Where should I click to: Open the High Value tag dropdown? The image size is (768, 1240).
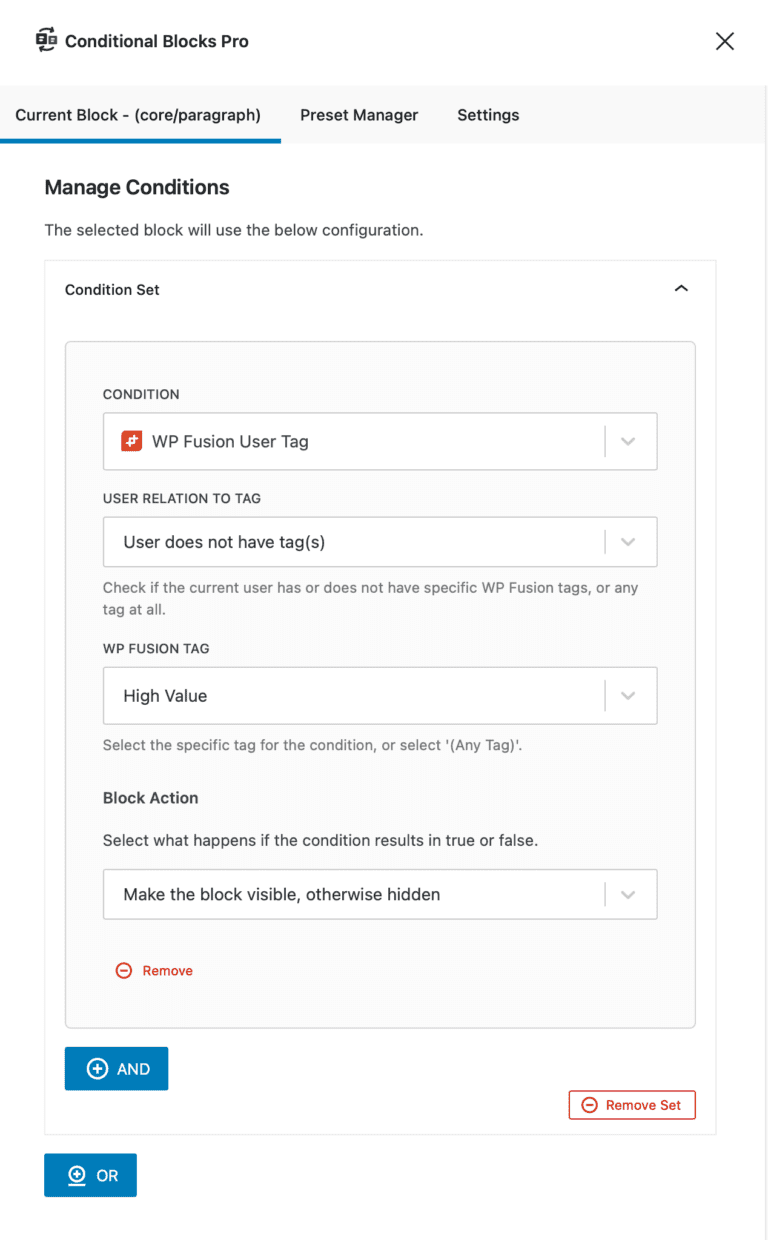click(x=380, y=695)
